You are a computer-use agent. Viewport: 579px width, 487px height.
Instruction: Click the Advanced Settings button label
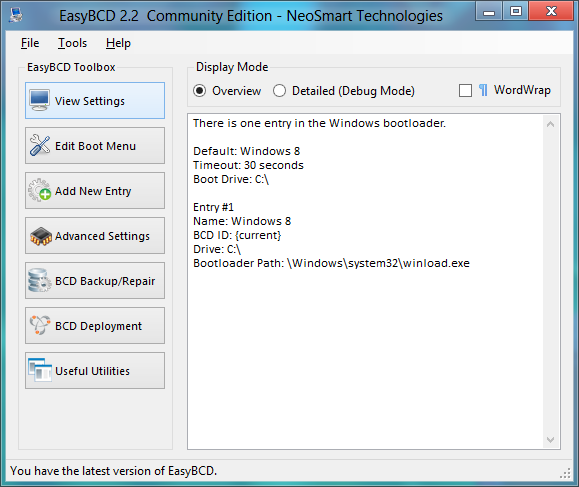[102, 236]
